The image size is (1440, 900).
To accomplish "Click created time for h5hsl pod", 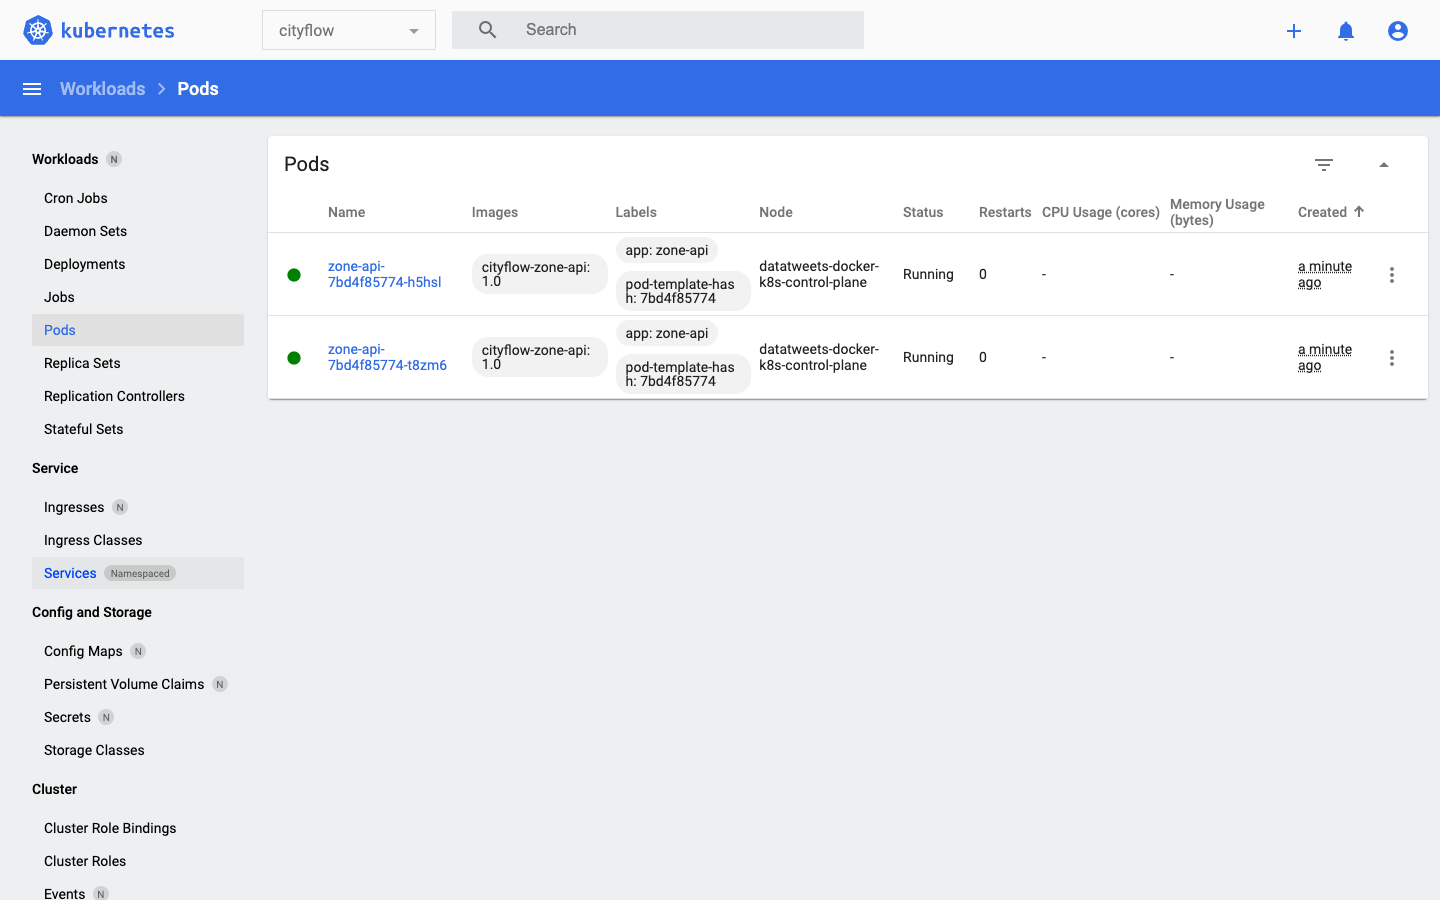I will tap(1325, 274).
